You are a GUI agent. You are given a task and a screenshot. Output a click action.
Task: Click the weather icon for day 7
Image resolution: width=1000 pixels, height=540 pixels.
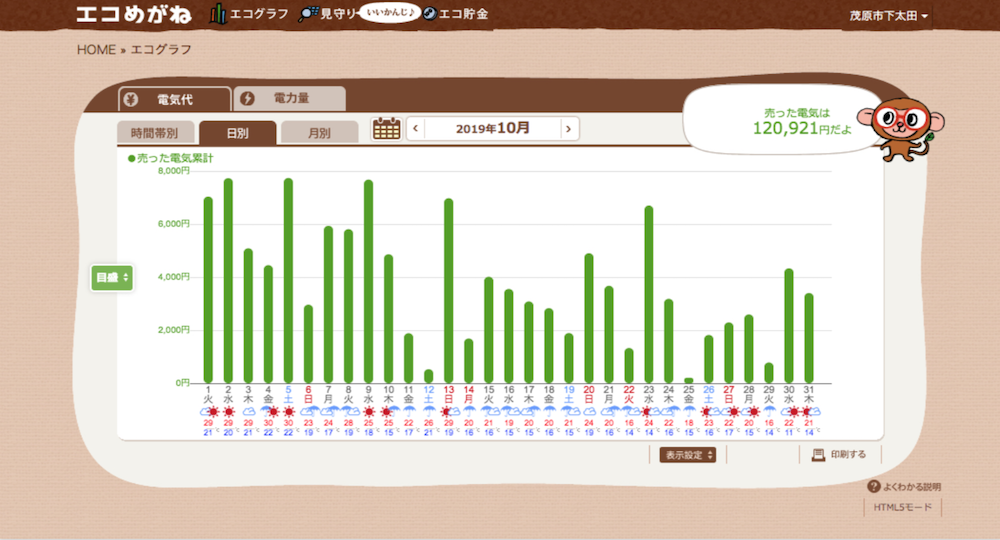(x=328, y=412)
